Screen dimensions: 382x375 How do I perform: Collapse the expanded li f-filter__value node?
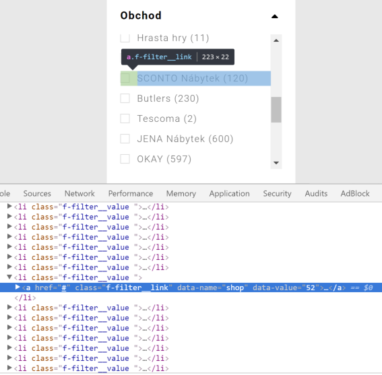pyautogui.click(x=10, y=277)
